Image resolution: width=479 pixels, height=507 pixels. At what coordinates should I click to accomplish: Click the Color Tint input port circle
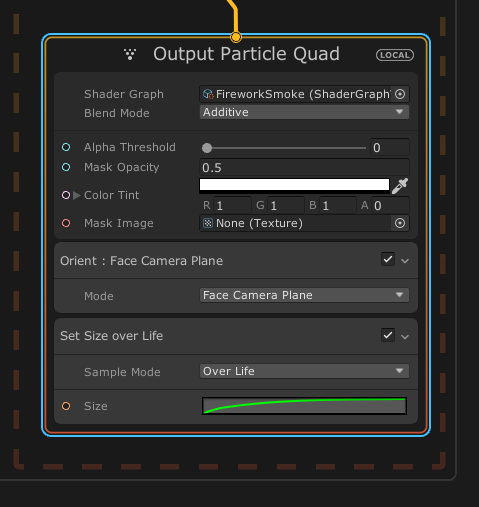66,195
